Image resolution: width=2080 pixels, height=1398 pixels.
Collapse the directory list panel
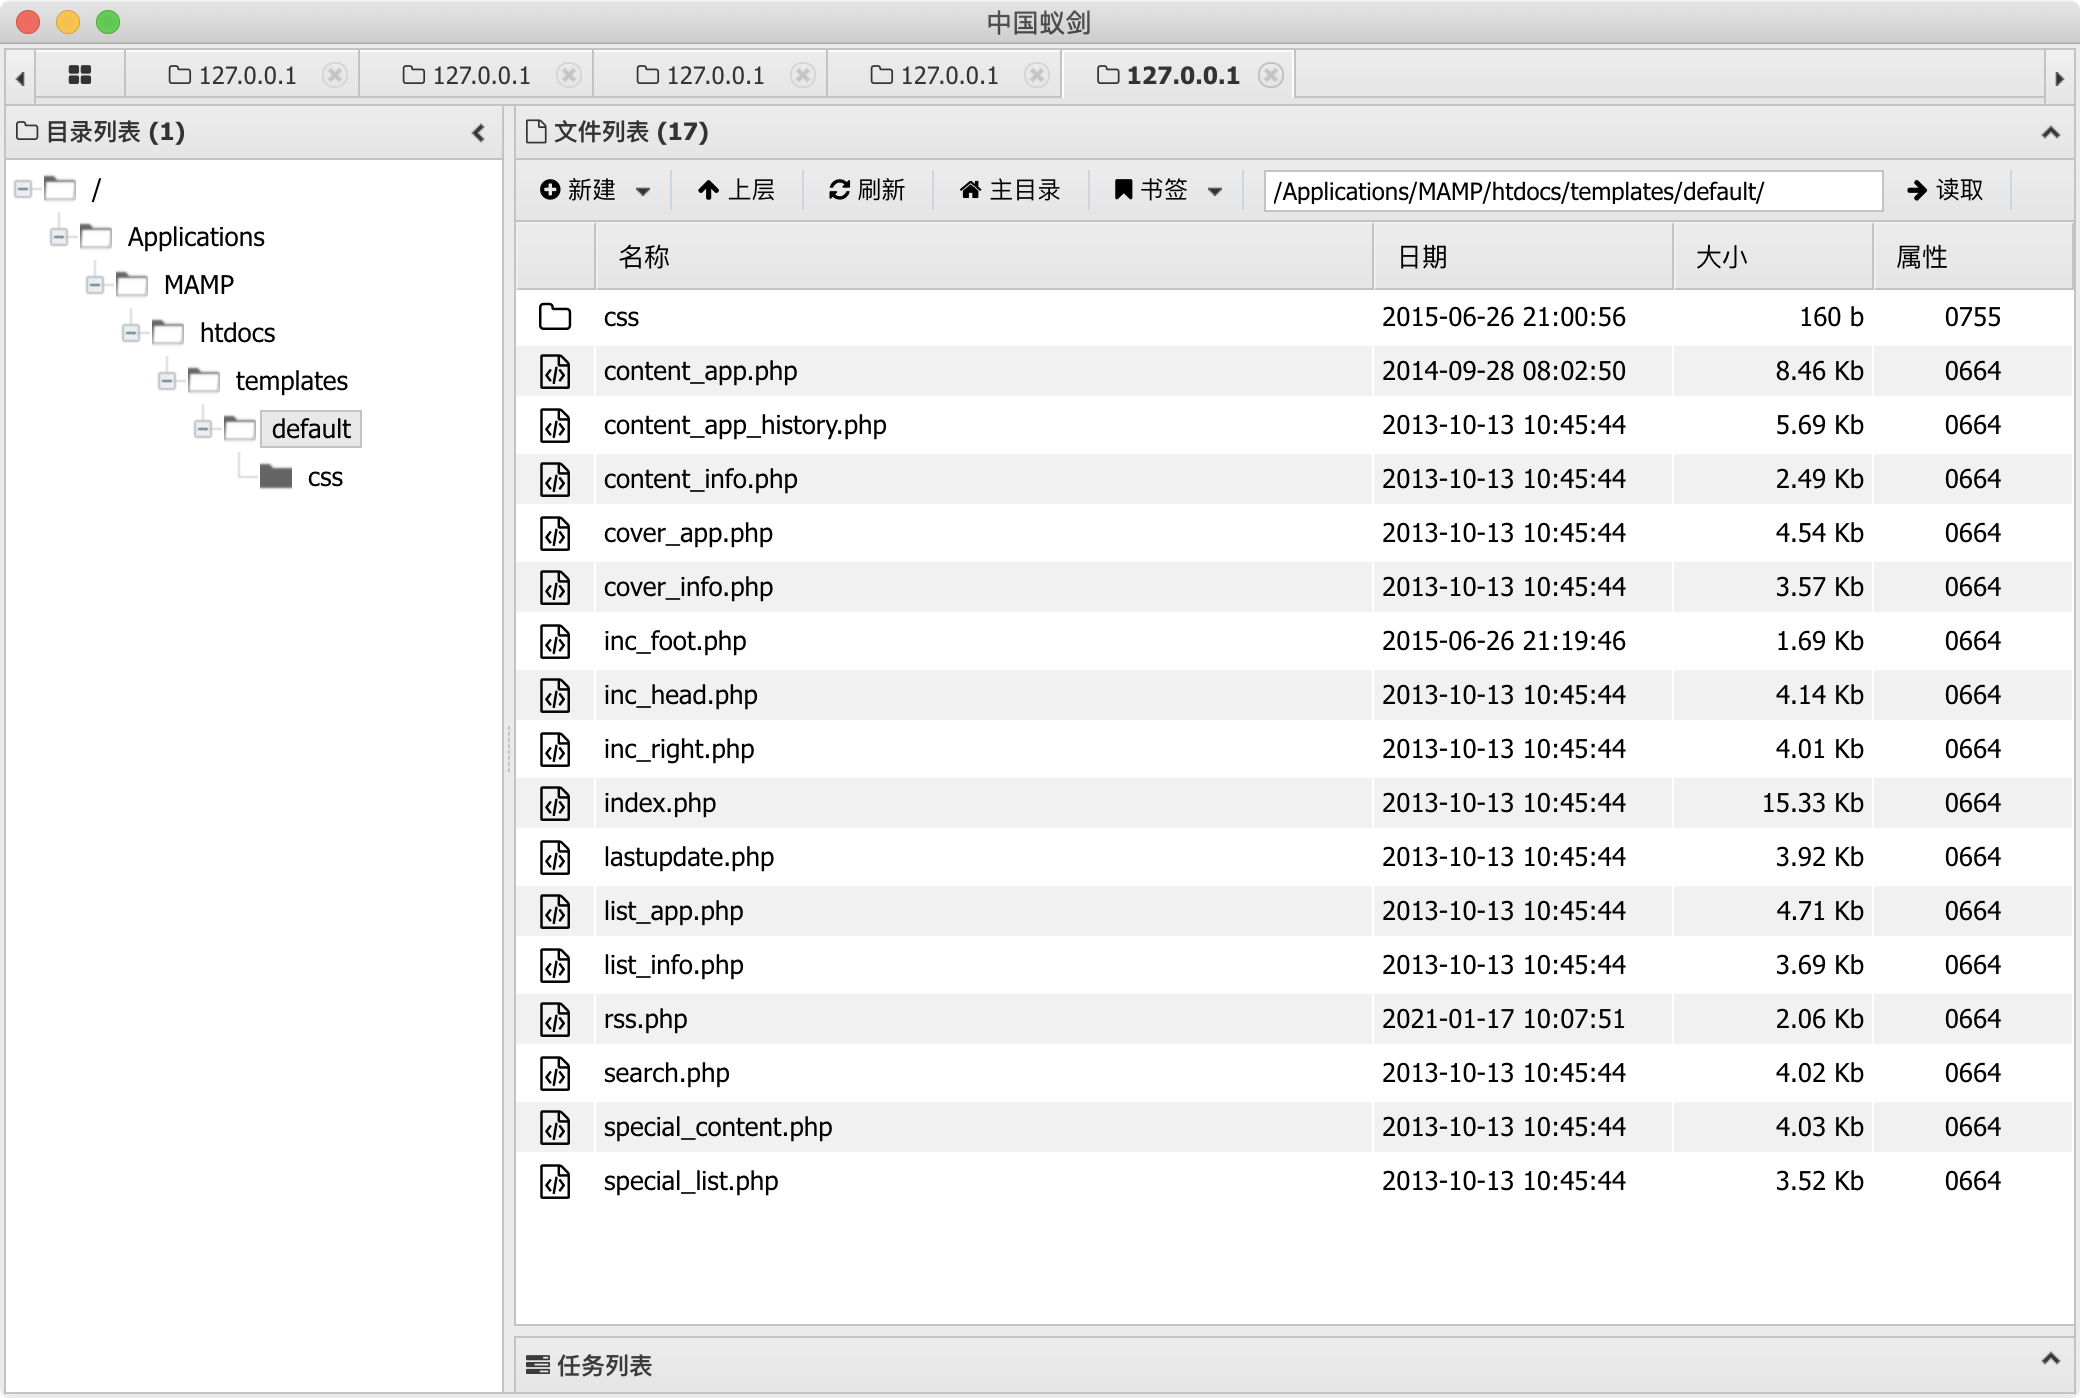[478, 132]
